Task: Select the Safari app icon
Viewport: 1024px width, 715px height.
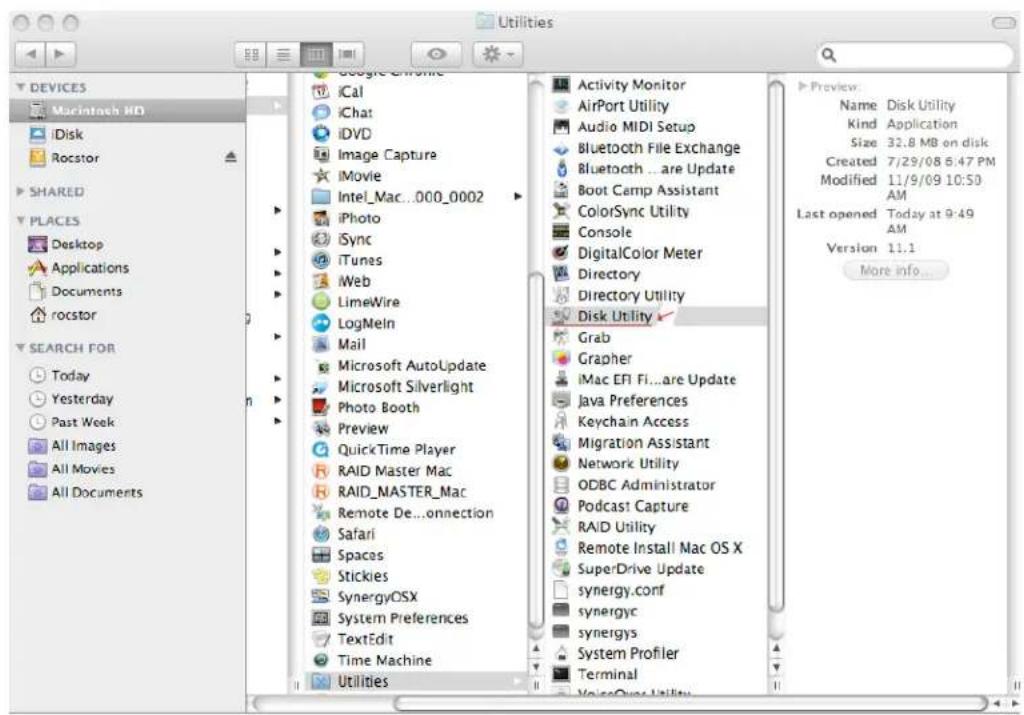Action: [321, 533]
